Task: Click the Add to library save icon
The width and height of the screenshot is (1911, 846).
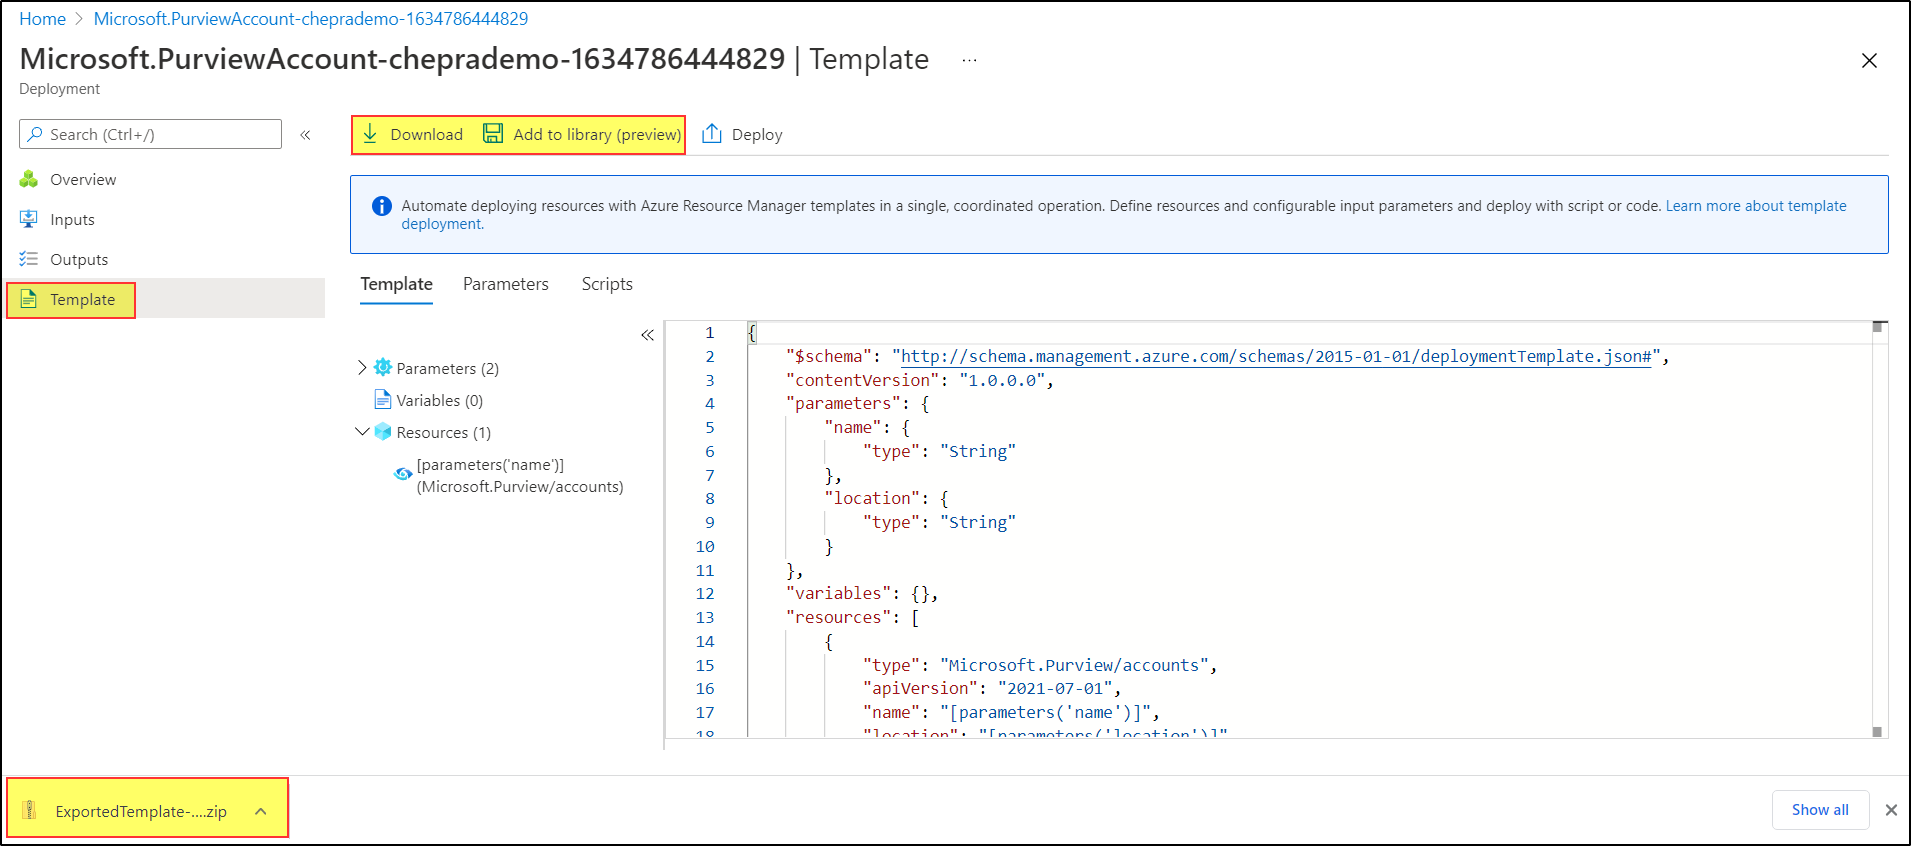Action: click(x=493, y=134)
